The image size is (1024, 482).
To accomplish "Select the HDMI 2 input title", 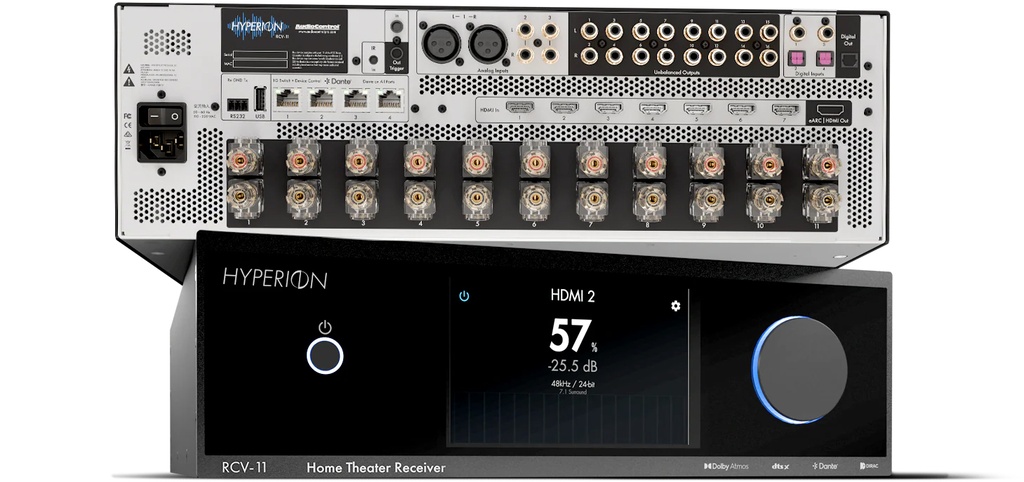I will click(x=573, y=296).
